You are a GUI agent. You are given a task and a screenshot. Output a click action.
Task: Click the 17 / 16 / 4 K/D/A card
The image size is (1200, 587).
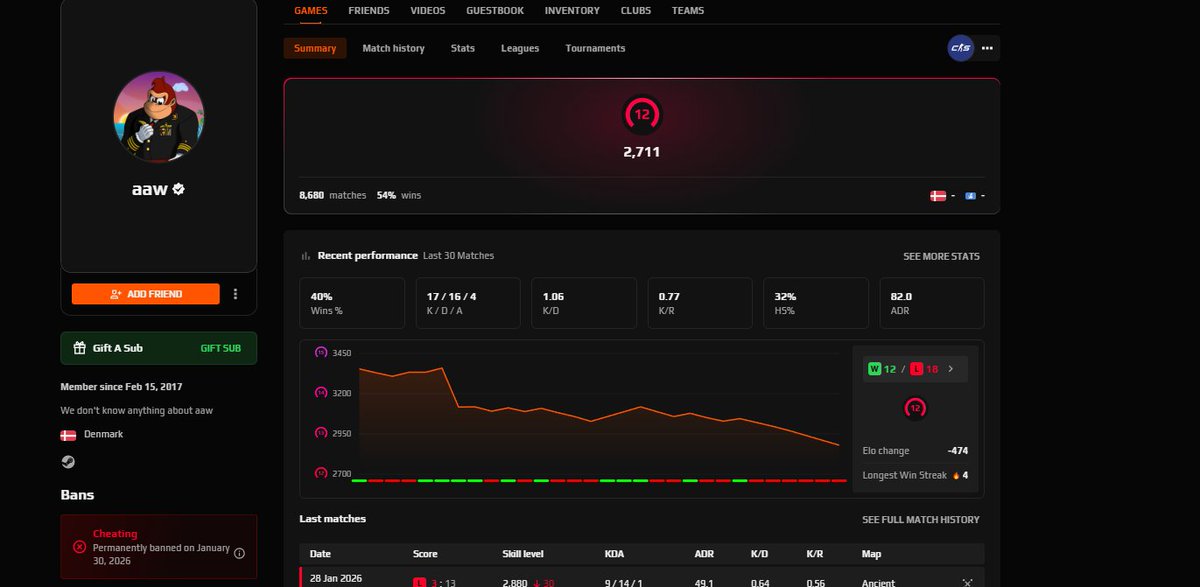[468, 303]
